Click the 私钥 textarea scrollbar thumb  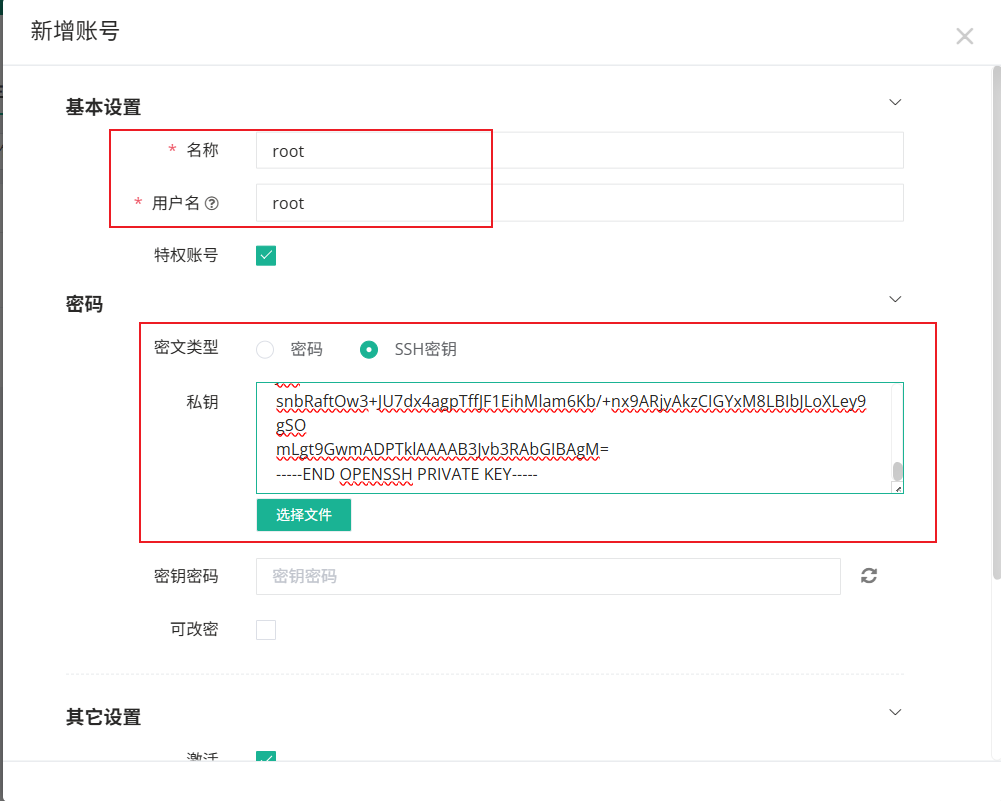click(x=897, y=471)
